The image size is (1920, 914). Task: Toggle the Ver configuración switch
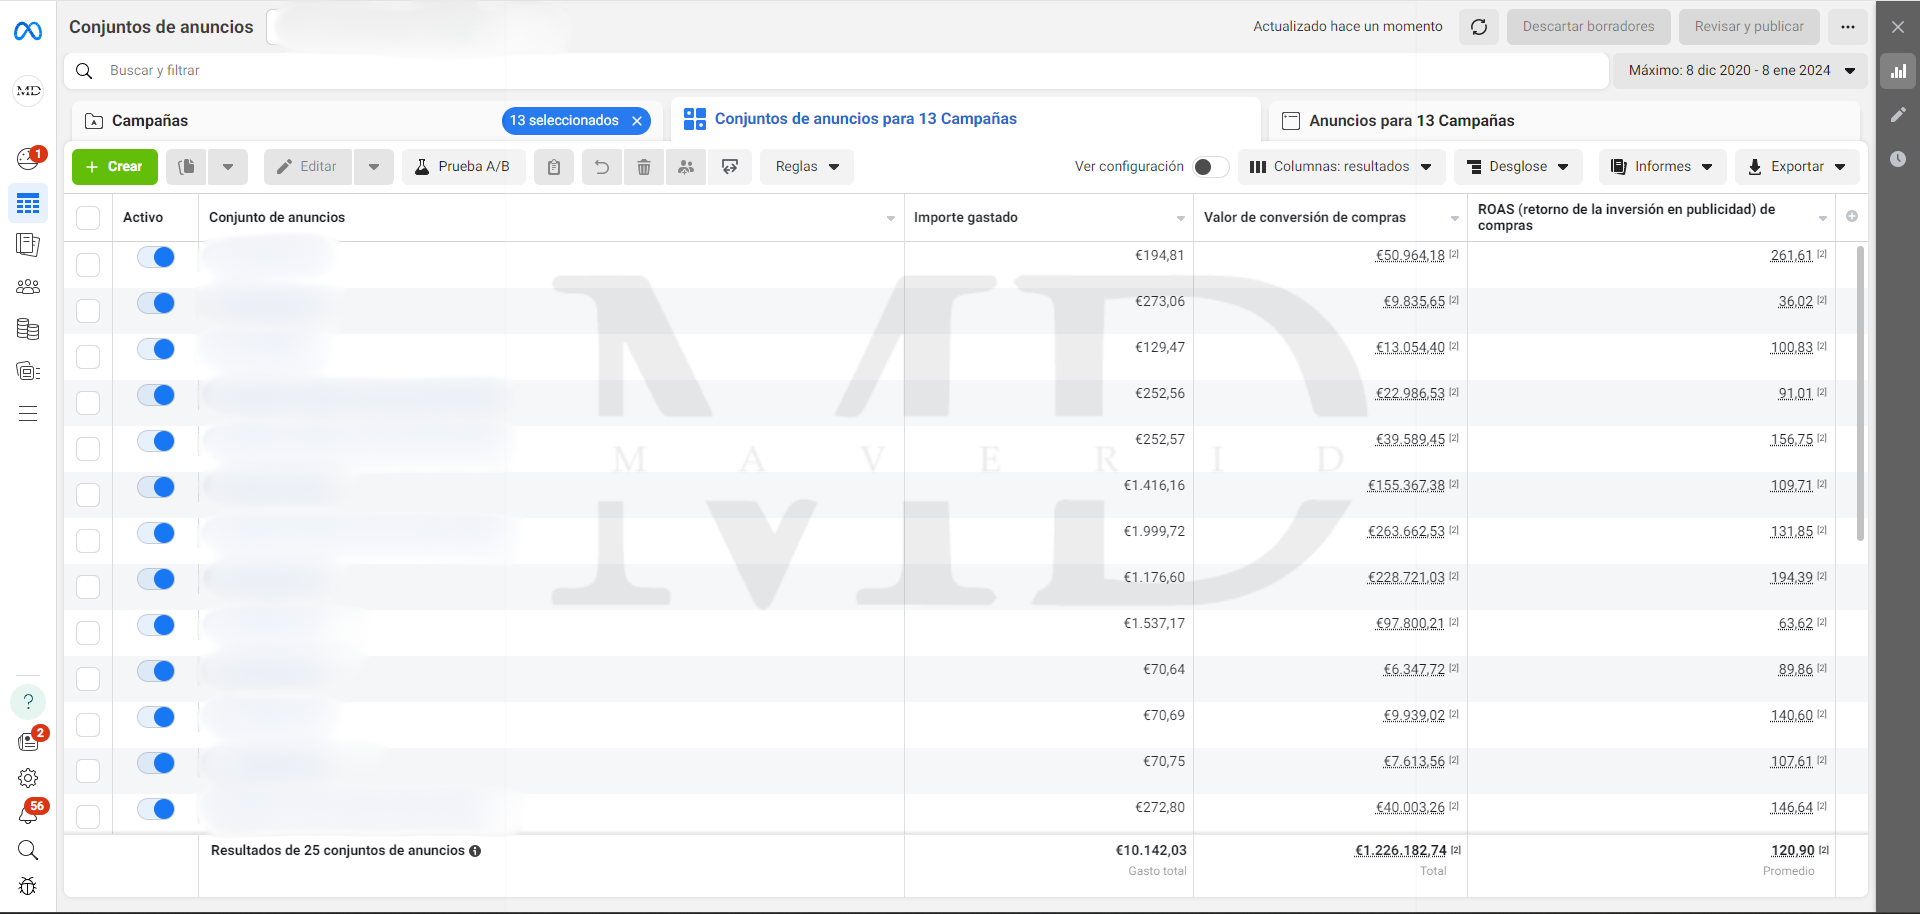1210,167
